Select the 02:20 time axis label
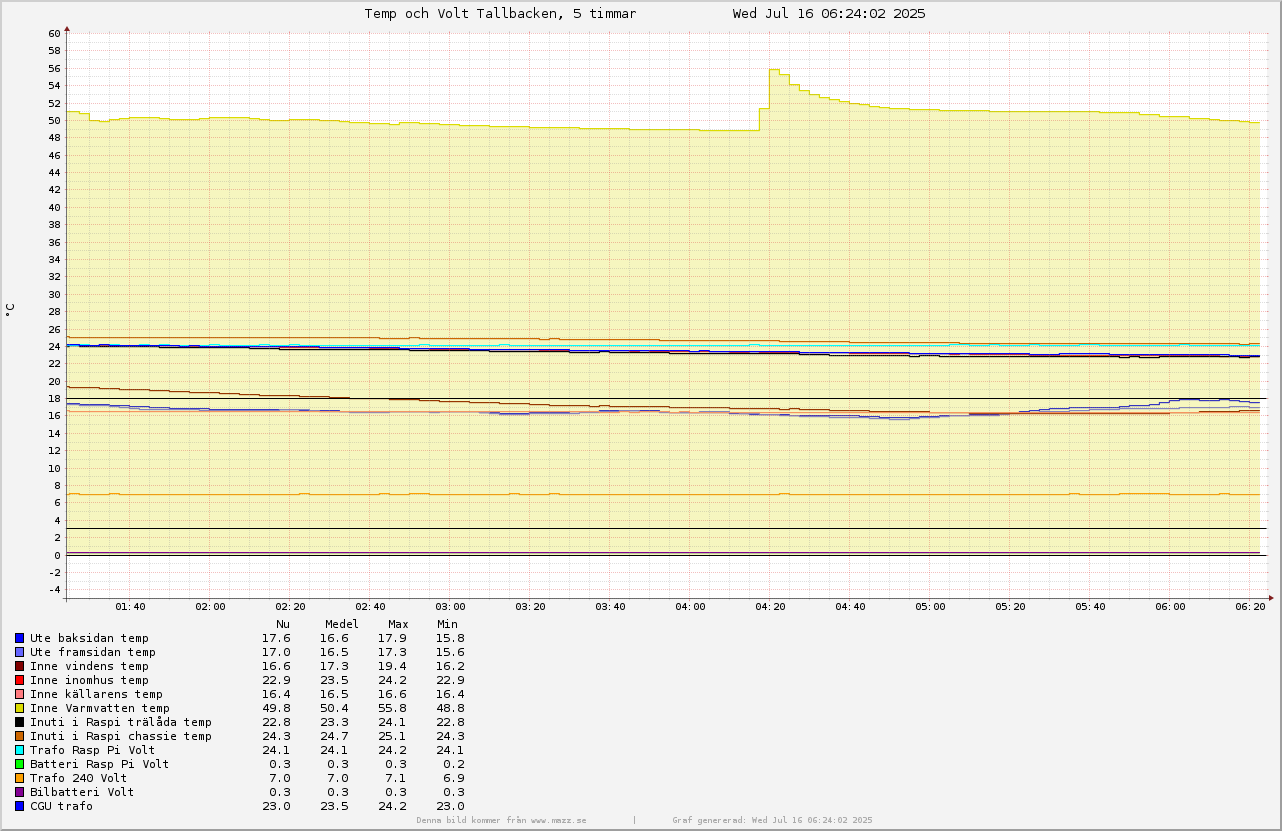 (x=290, y=607)
